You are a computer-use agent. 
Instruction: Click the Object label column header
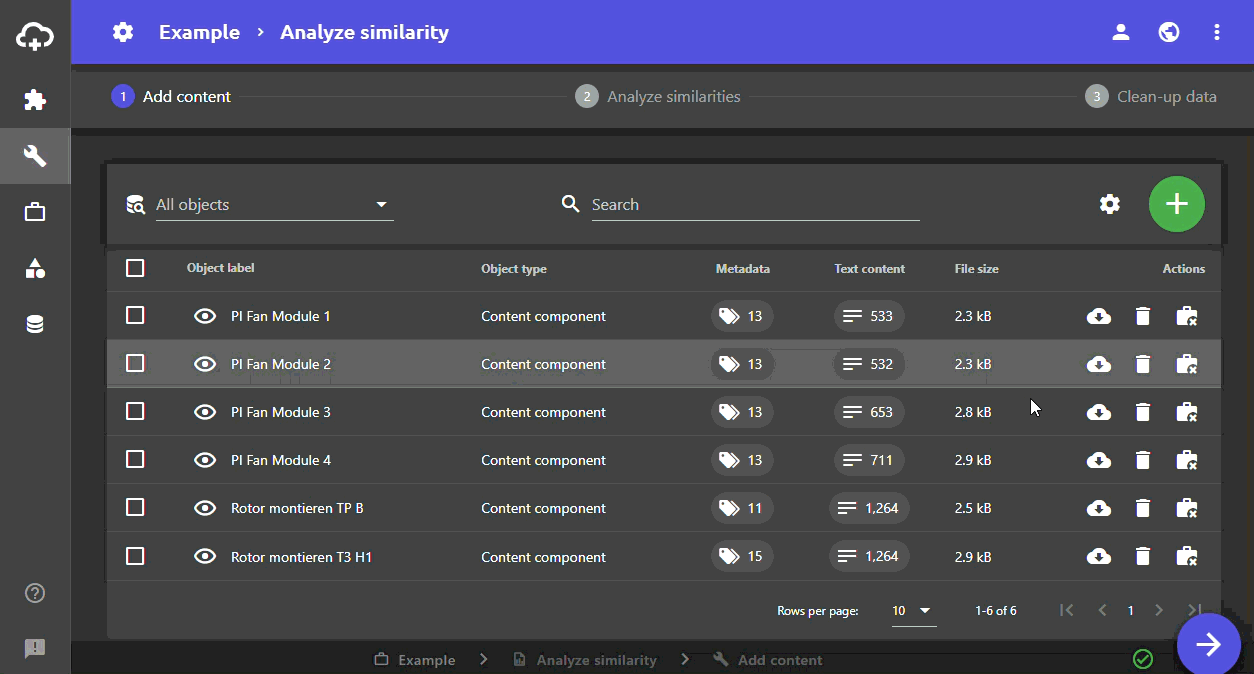pyautogui.click(x=220, y=268)
